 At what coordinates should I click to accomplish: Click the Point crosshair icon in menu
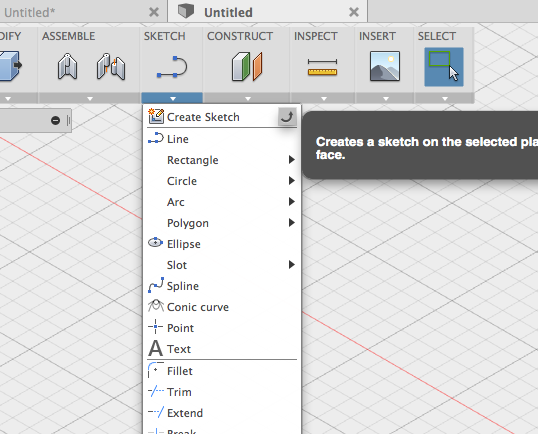click(x=155, y=327)
